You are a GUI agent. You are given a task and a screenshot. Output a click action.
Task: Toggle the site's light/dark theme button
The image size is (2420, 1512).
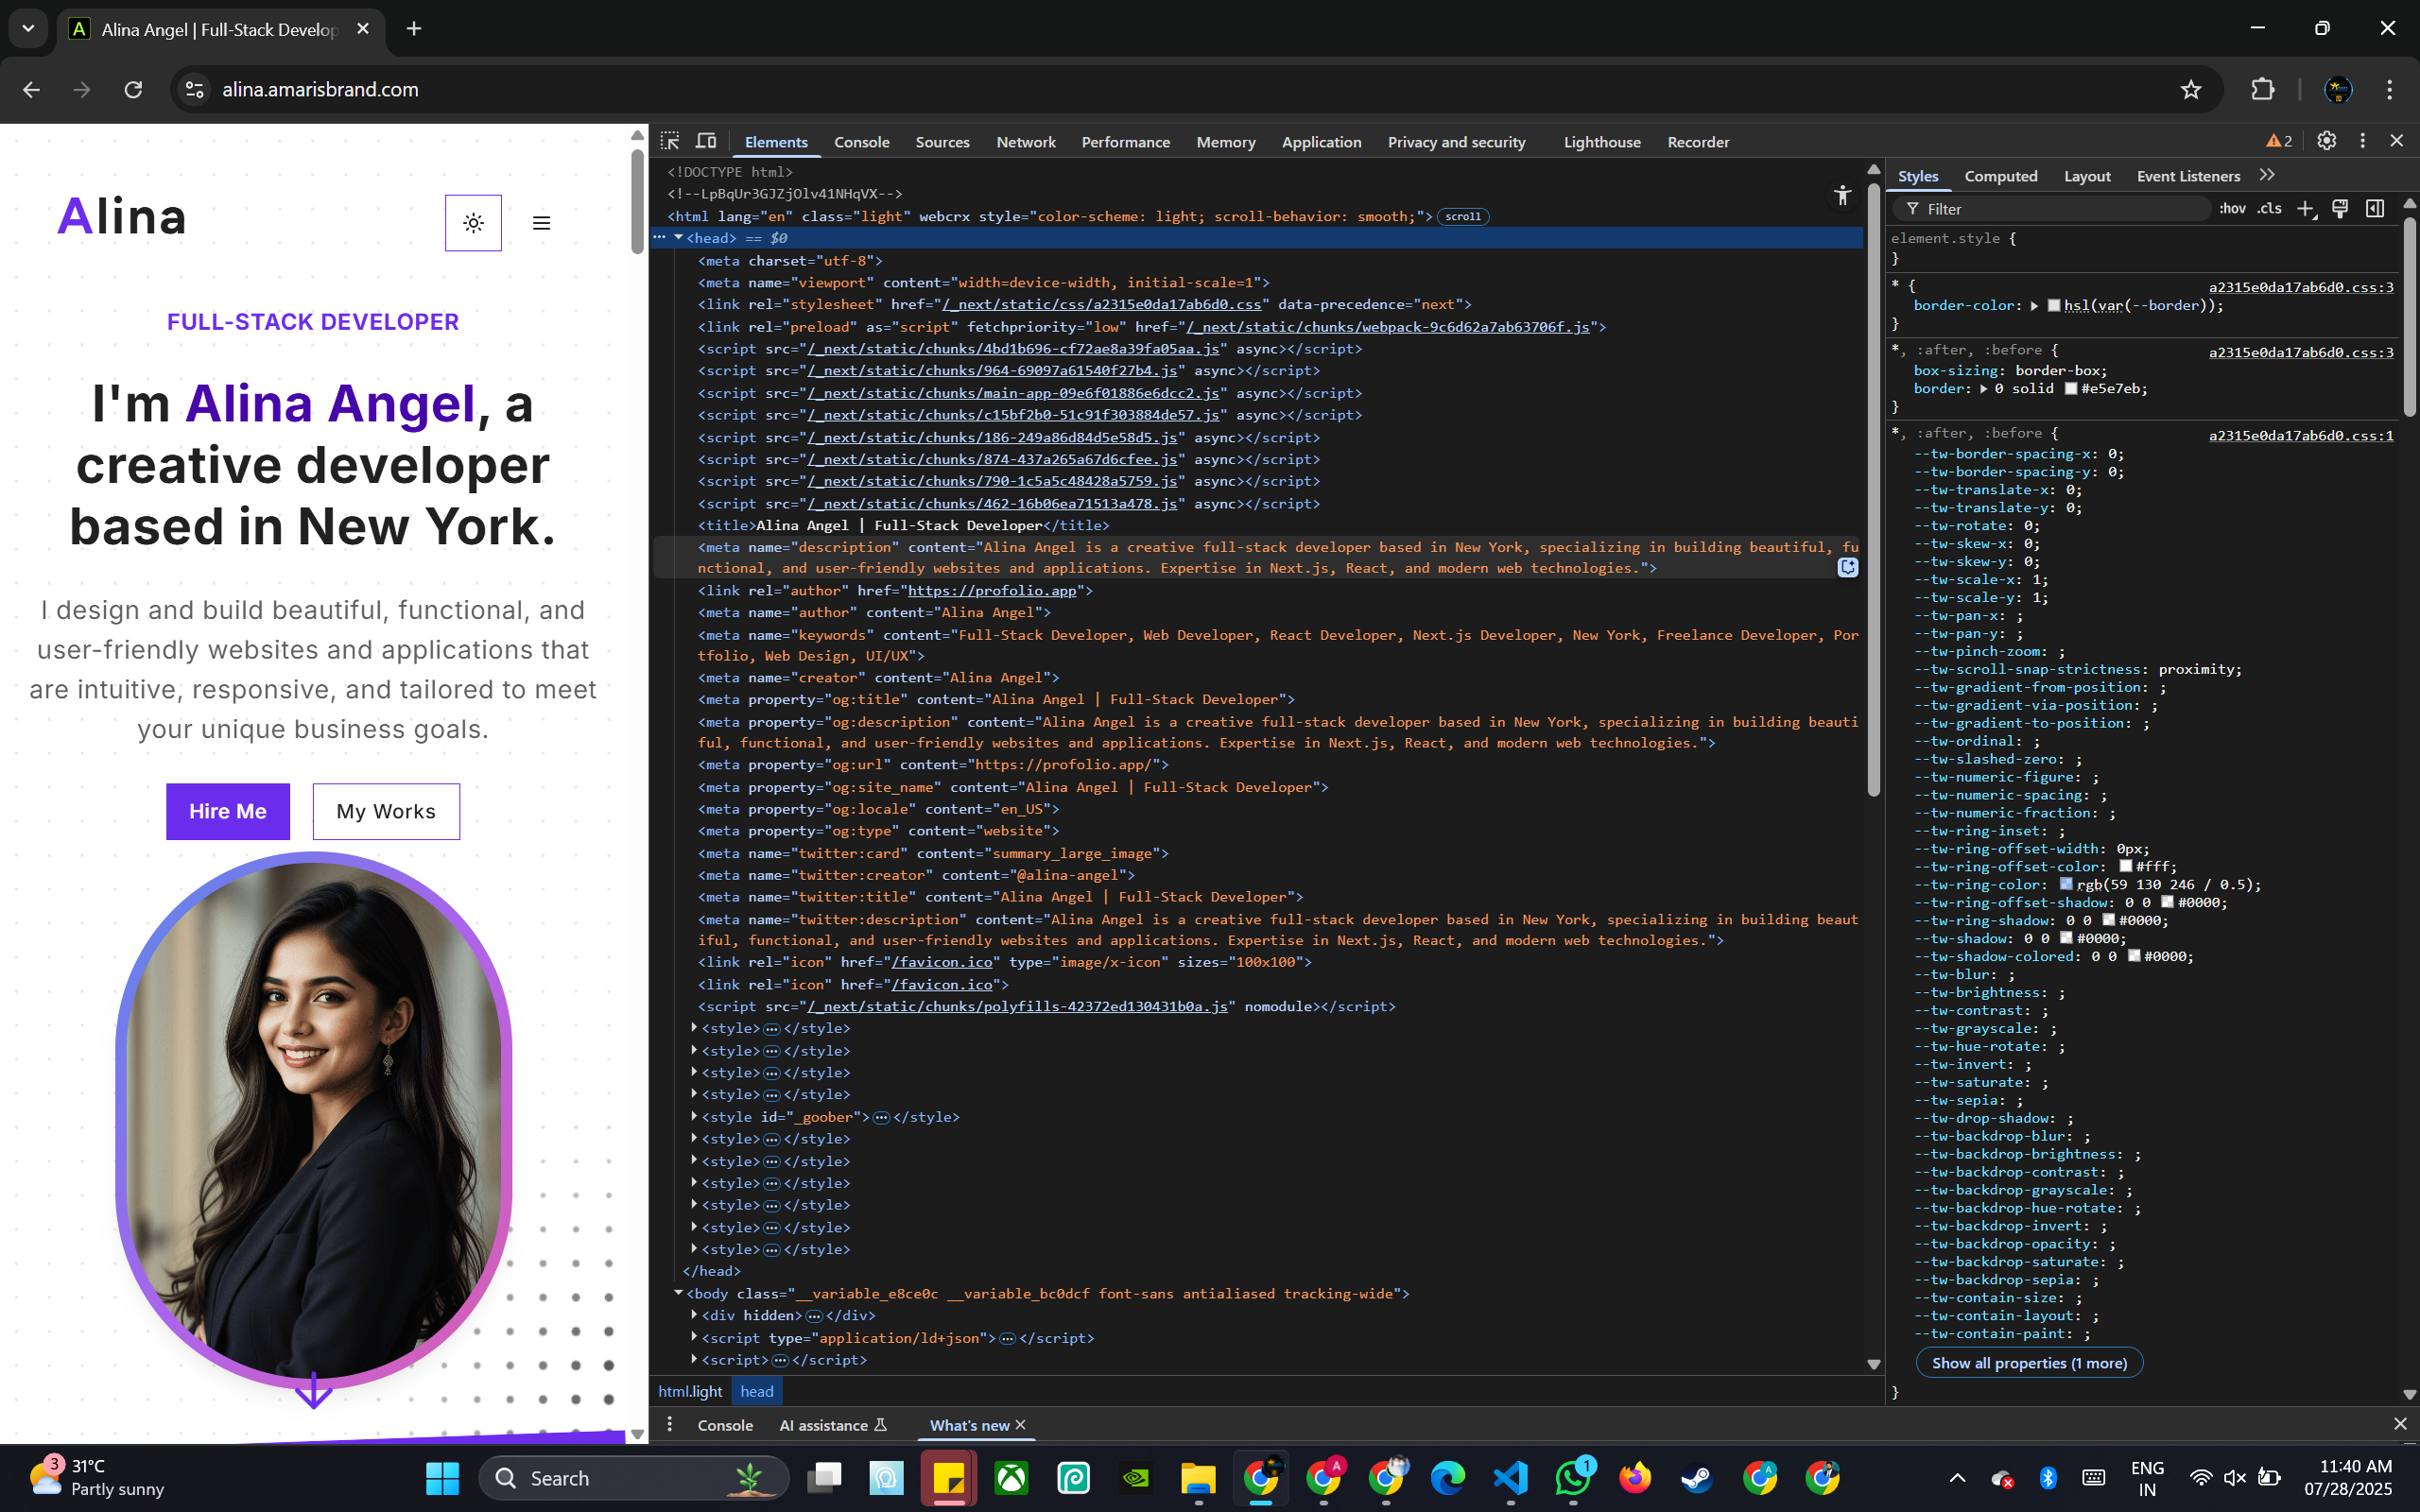coord(473,223)
